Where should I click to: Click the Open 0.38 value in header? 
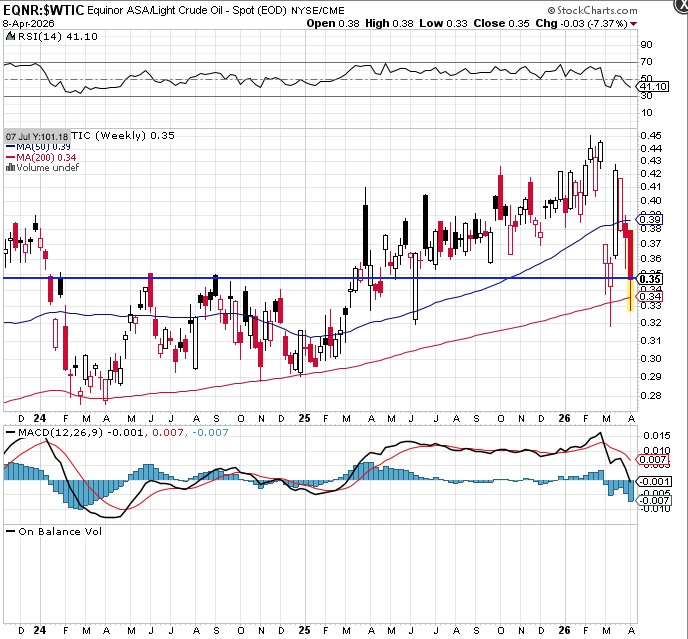pyautogui.click(x=333, y=24)
